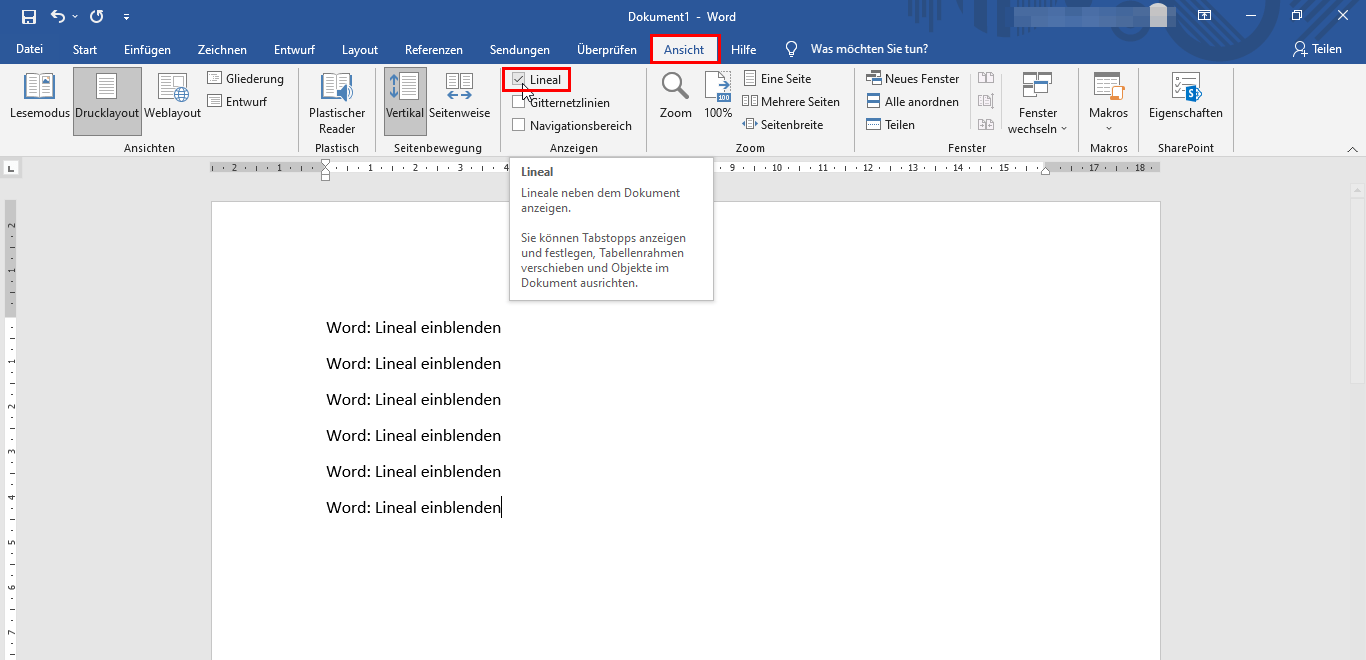Image resolution: width=1366 pixels, height=660 pixels.
Task: Switch to Gliederung view
Action: 246,78
